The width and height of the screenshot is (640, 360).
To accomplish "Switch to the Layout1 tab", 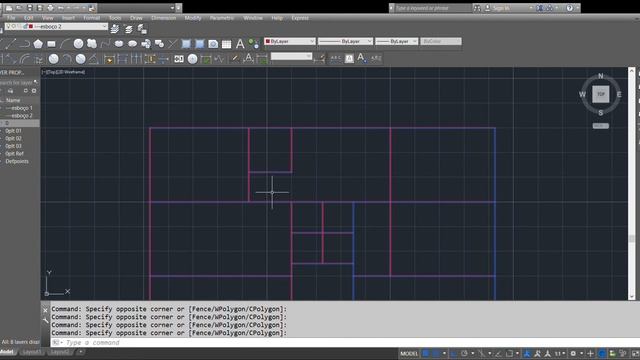I will pos(31,352).
